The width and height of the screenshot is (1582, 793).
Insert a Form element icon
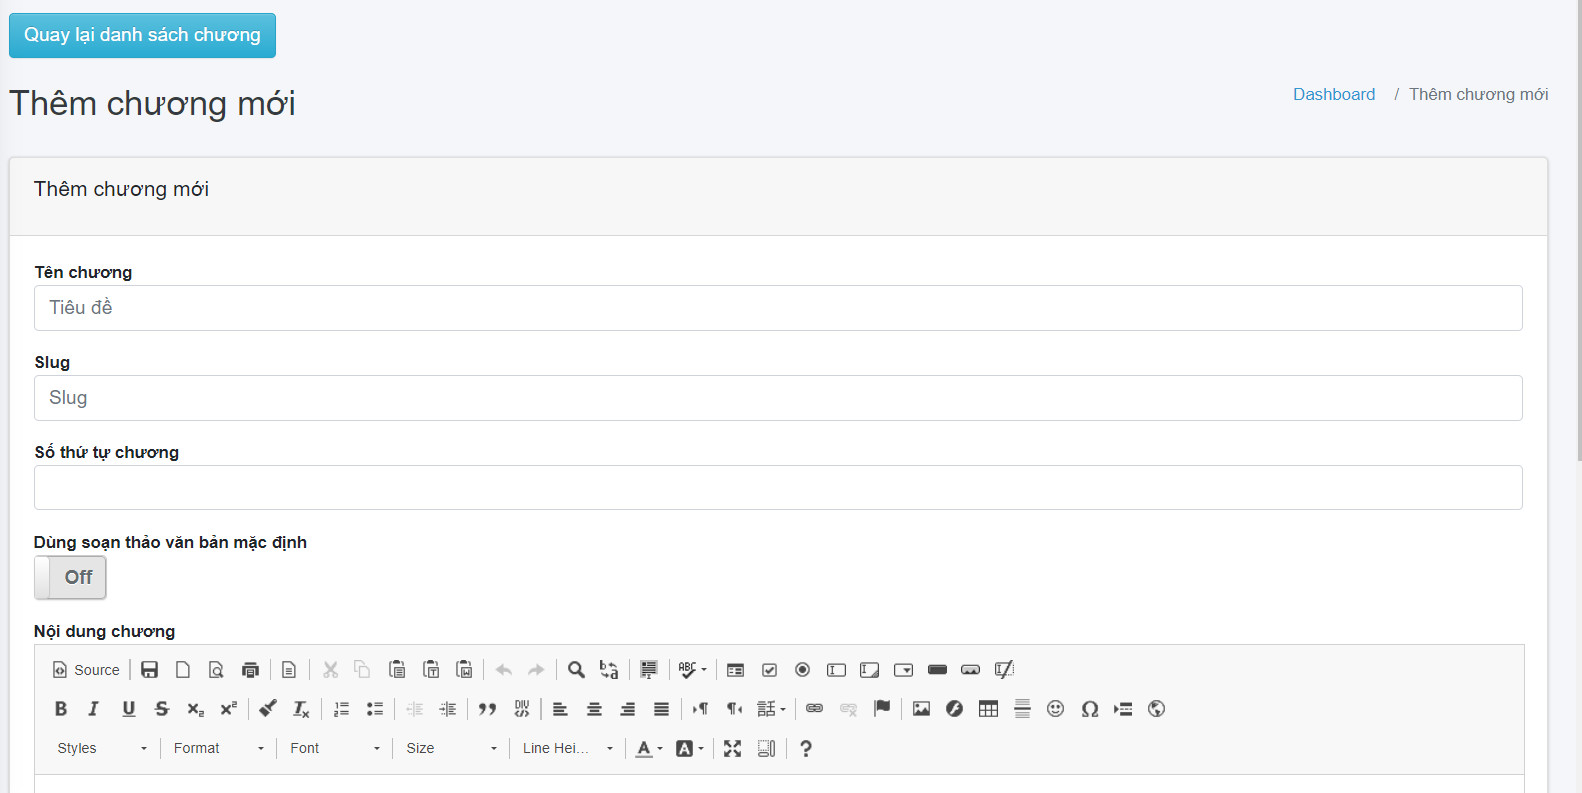tap(736, 670)
